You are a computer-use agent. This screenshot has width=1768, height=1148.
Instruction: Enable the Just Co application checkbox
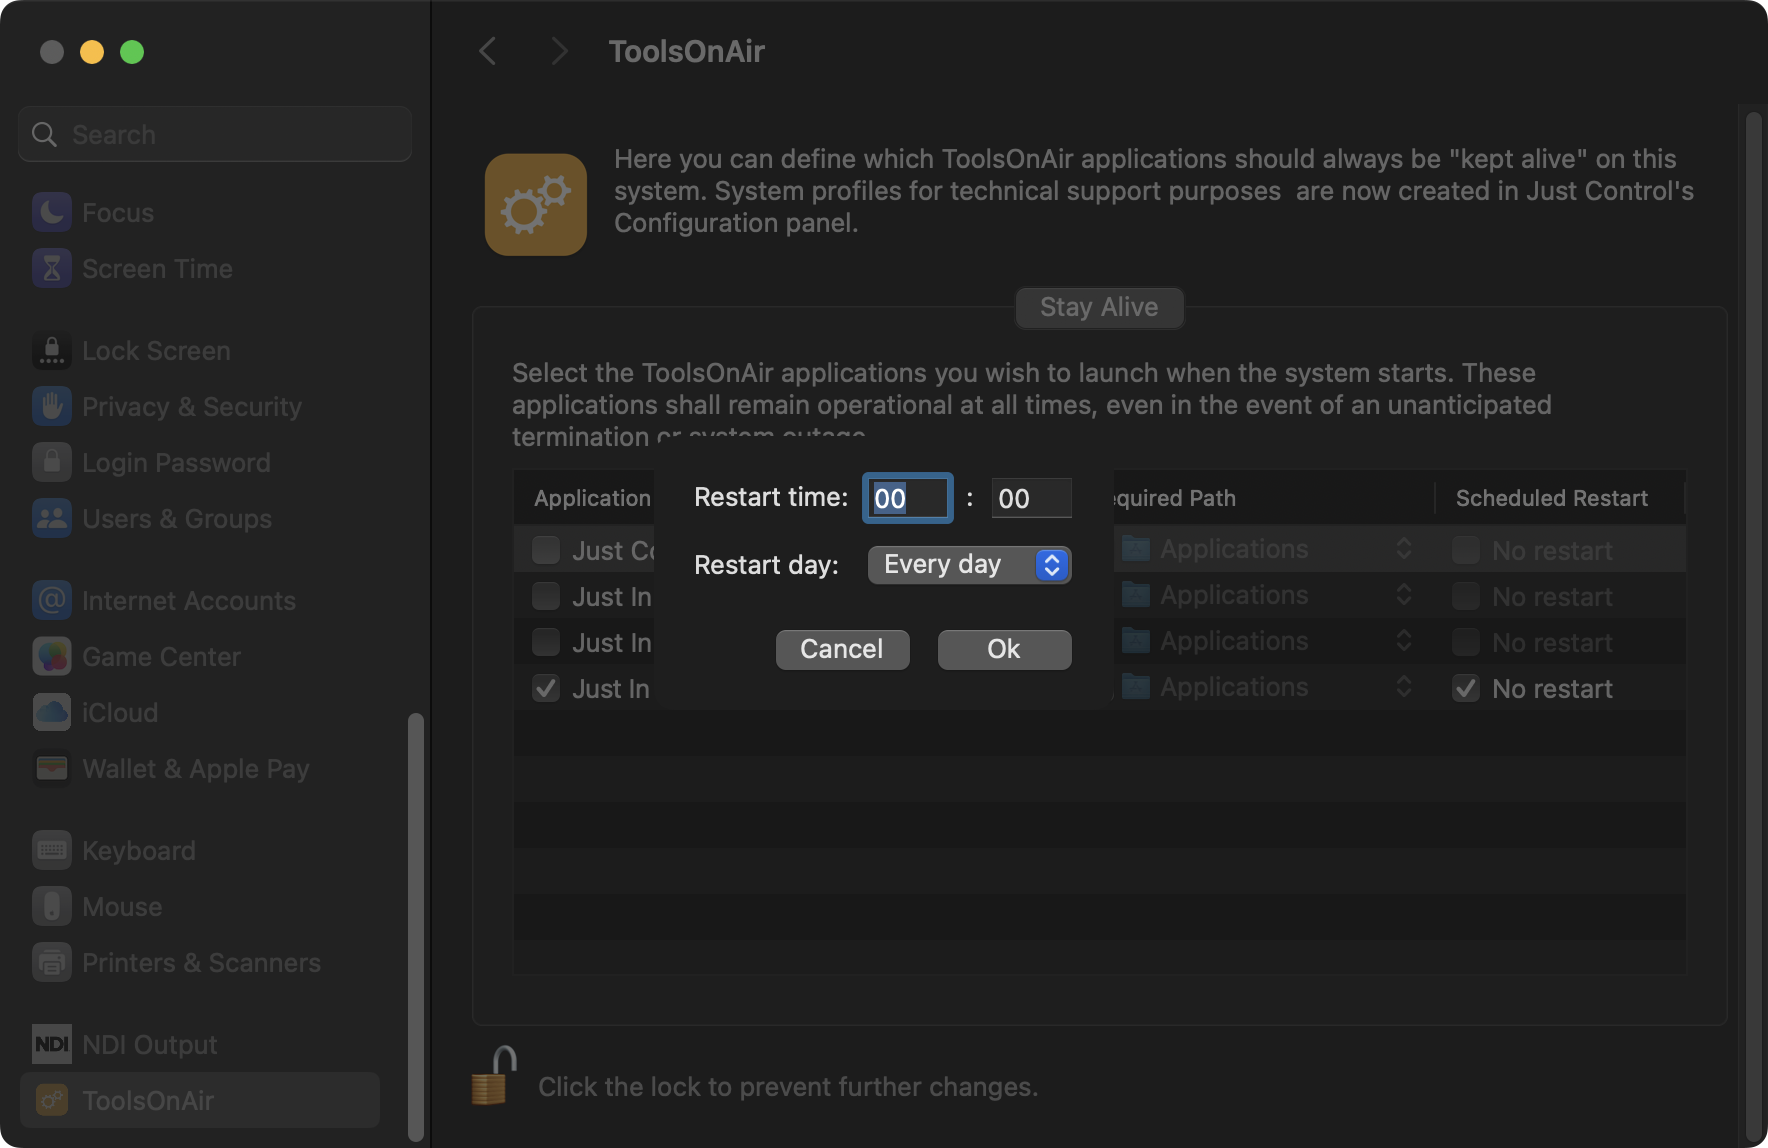pyautogui.click(x=546, y=550)
